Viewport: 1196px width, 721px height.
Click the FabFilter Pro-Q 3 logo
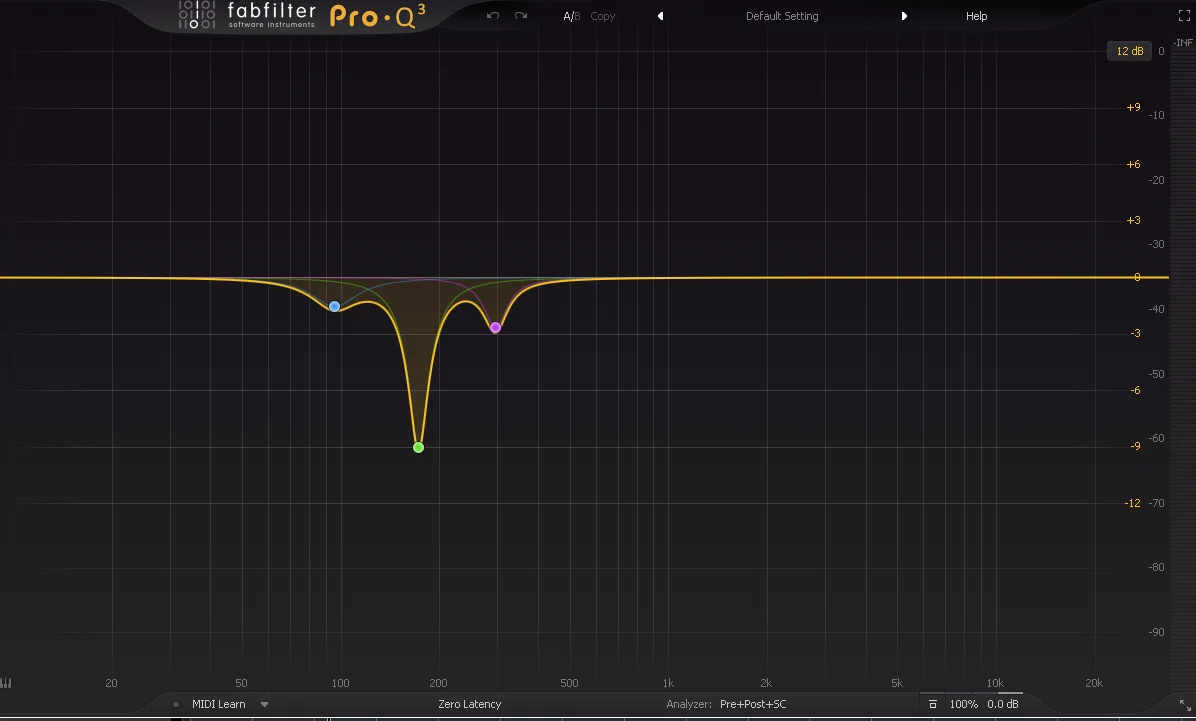tap(302, 15)
